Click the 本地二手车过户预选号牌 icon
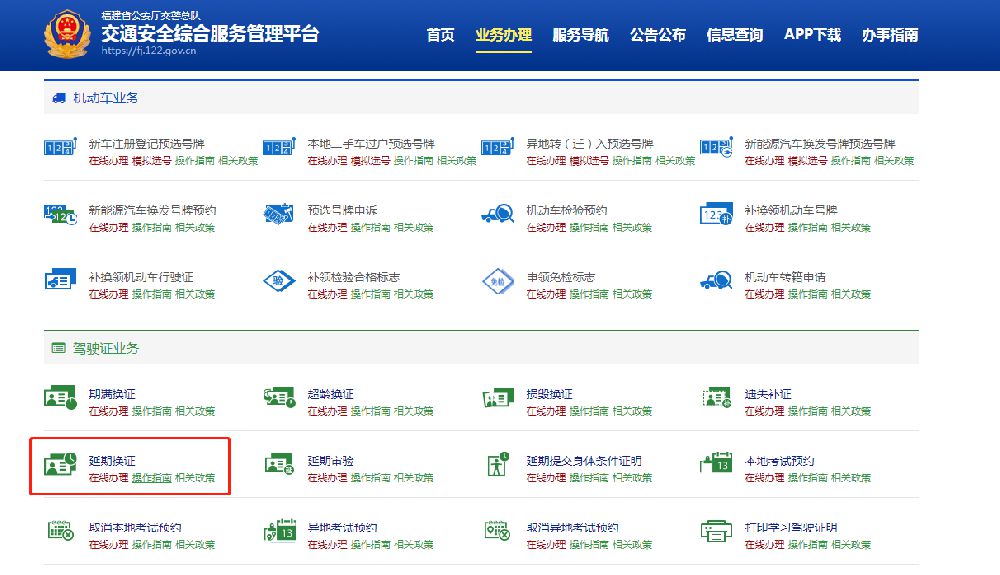The width and height of the screenshot is (1000, 575). (279, 147)
